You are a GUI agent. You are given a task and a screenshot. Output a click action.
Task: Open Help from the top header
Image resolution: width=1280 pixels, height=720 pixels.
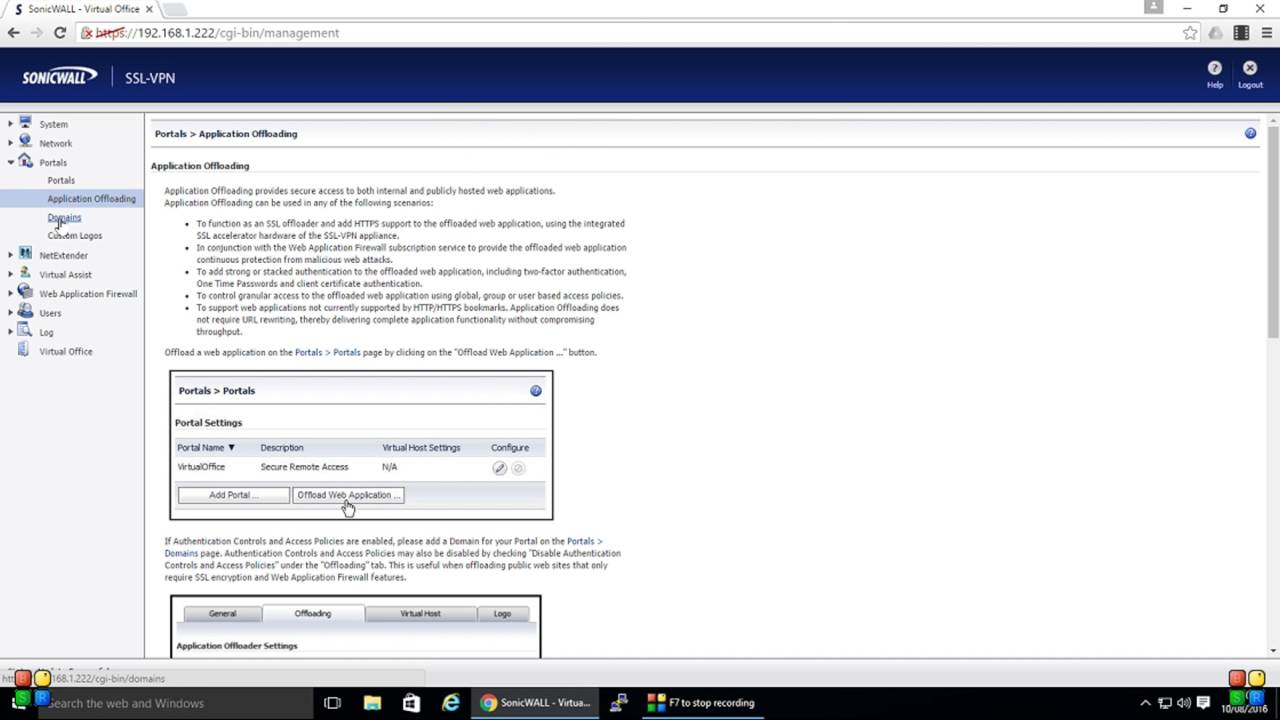click(1214, 74)
